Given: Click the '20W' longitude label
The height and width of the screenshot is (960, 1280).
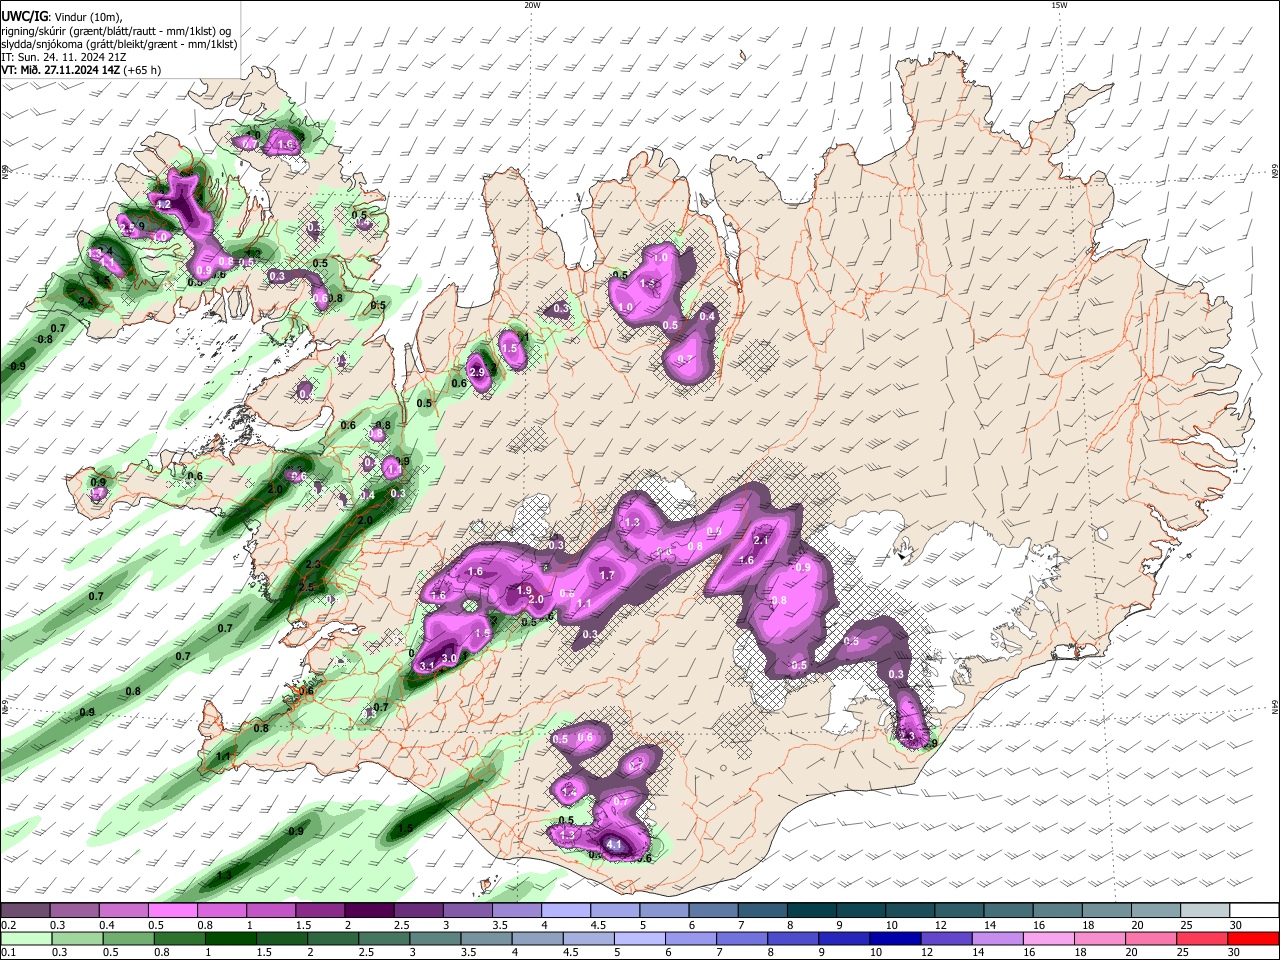Looking at the screenshot, I should tap(532, 5).
